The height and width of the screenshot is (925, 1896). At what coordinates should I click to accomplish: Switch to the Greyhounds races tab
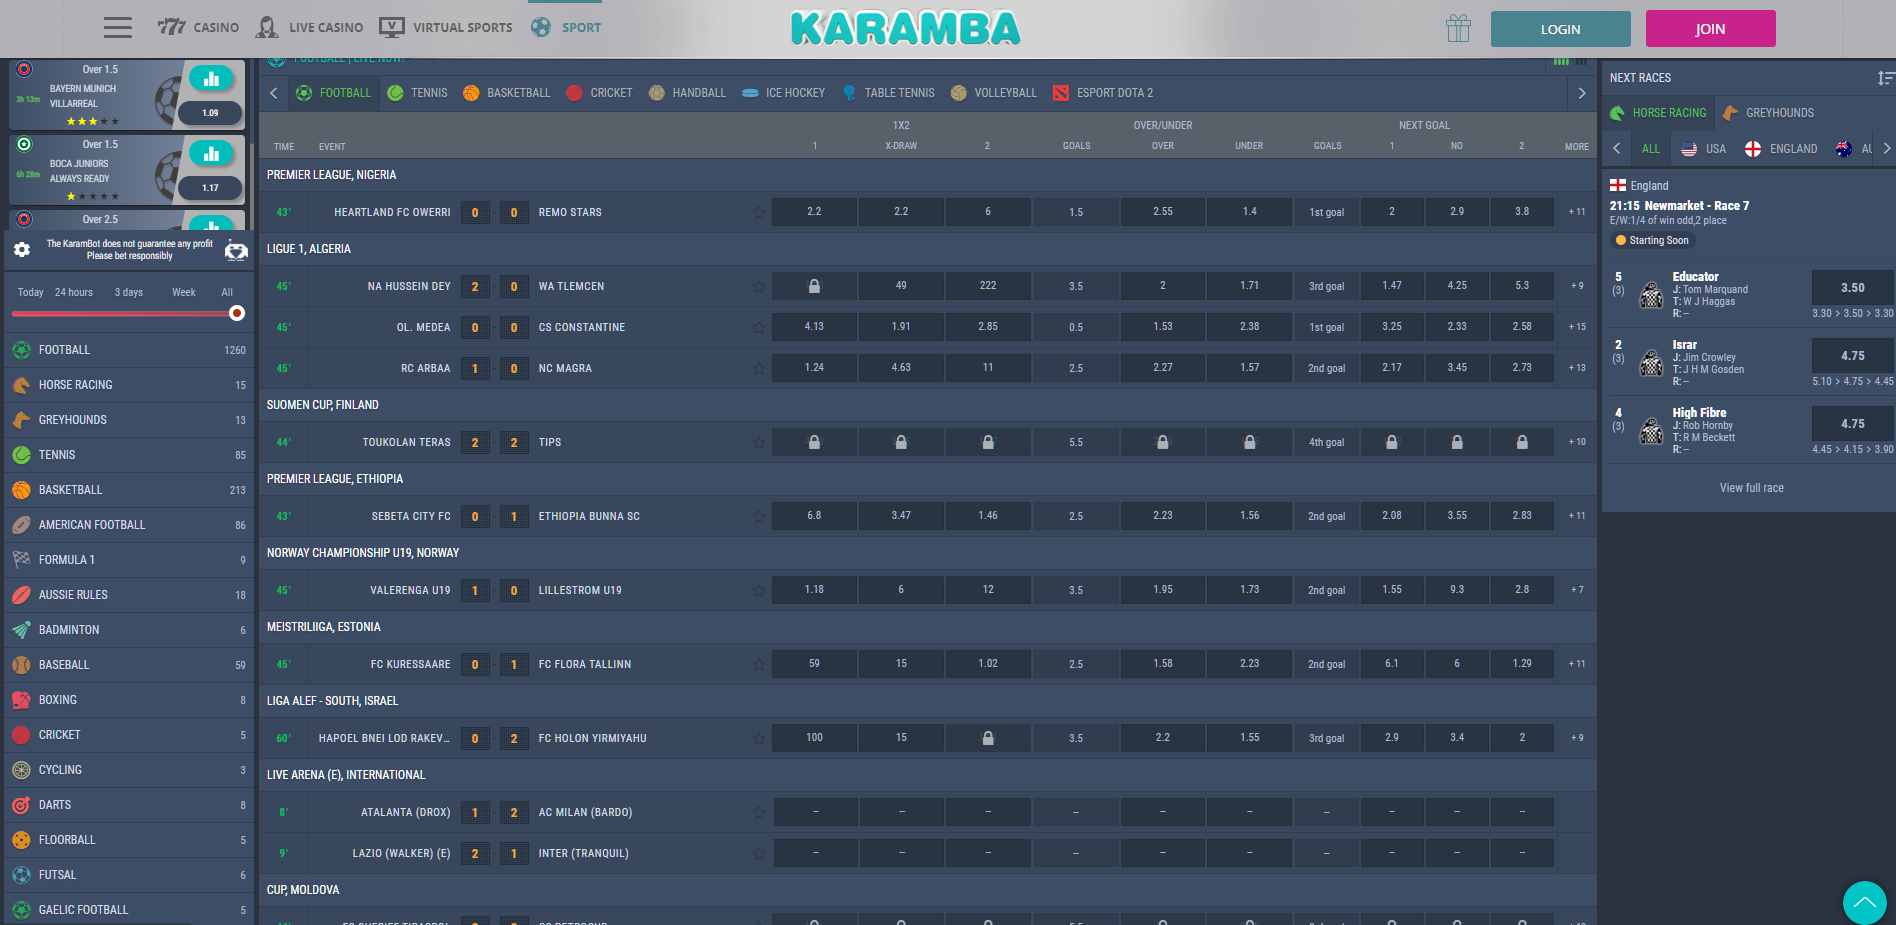(1768, 113)
